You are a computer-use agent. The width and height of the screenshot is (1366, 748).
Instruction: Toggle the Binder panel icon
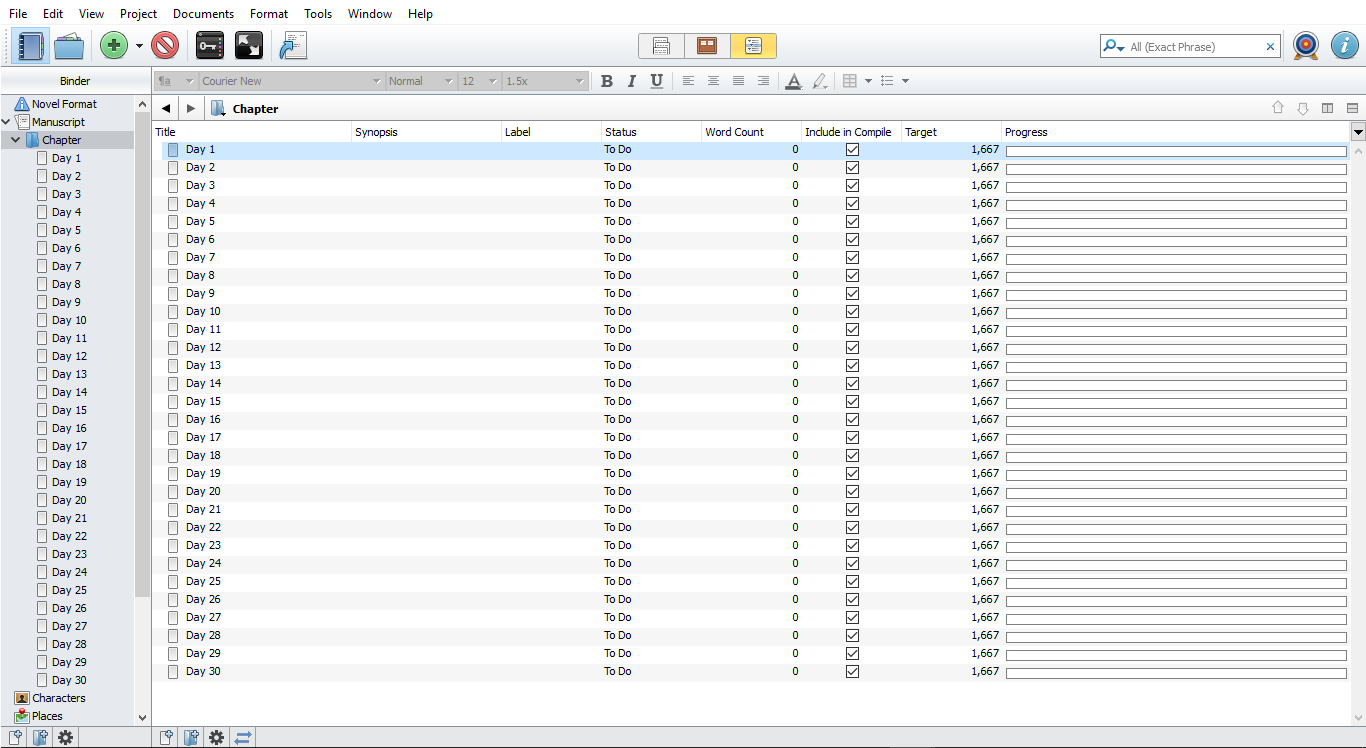tap(32, 46)
